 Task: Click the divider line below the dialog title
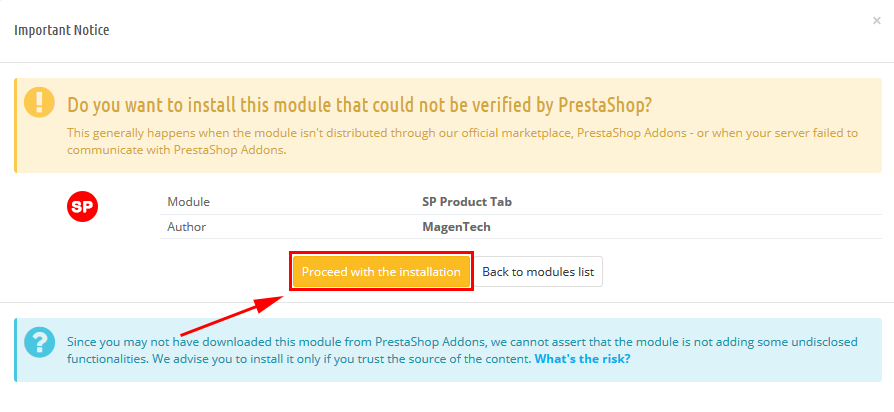tap(447, 62)
